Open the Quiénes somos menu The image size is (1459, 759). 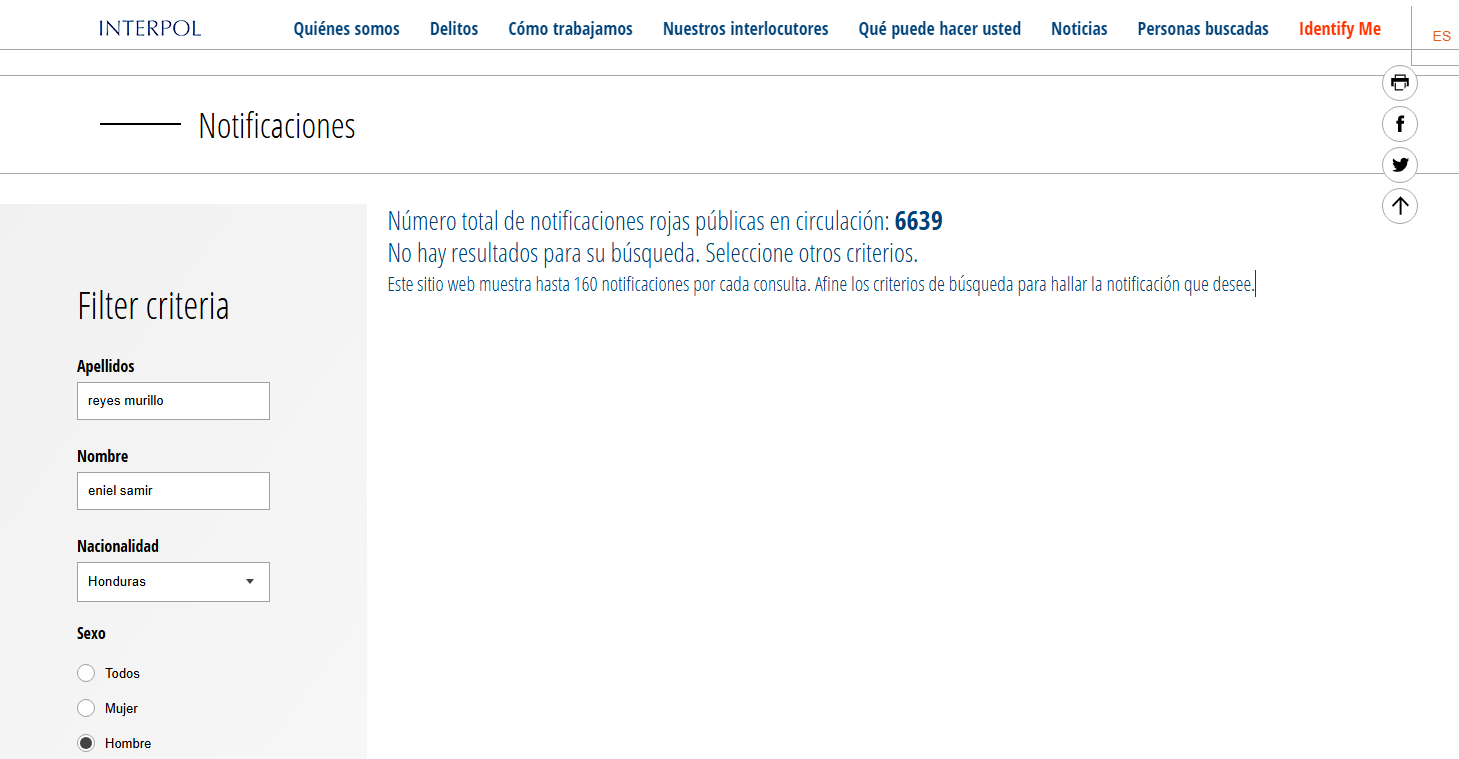[x=346, y=29]
